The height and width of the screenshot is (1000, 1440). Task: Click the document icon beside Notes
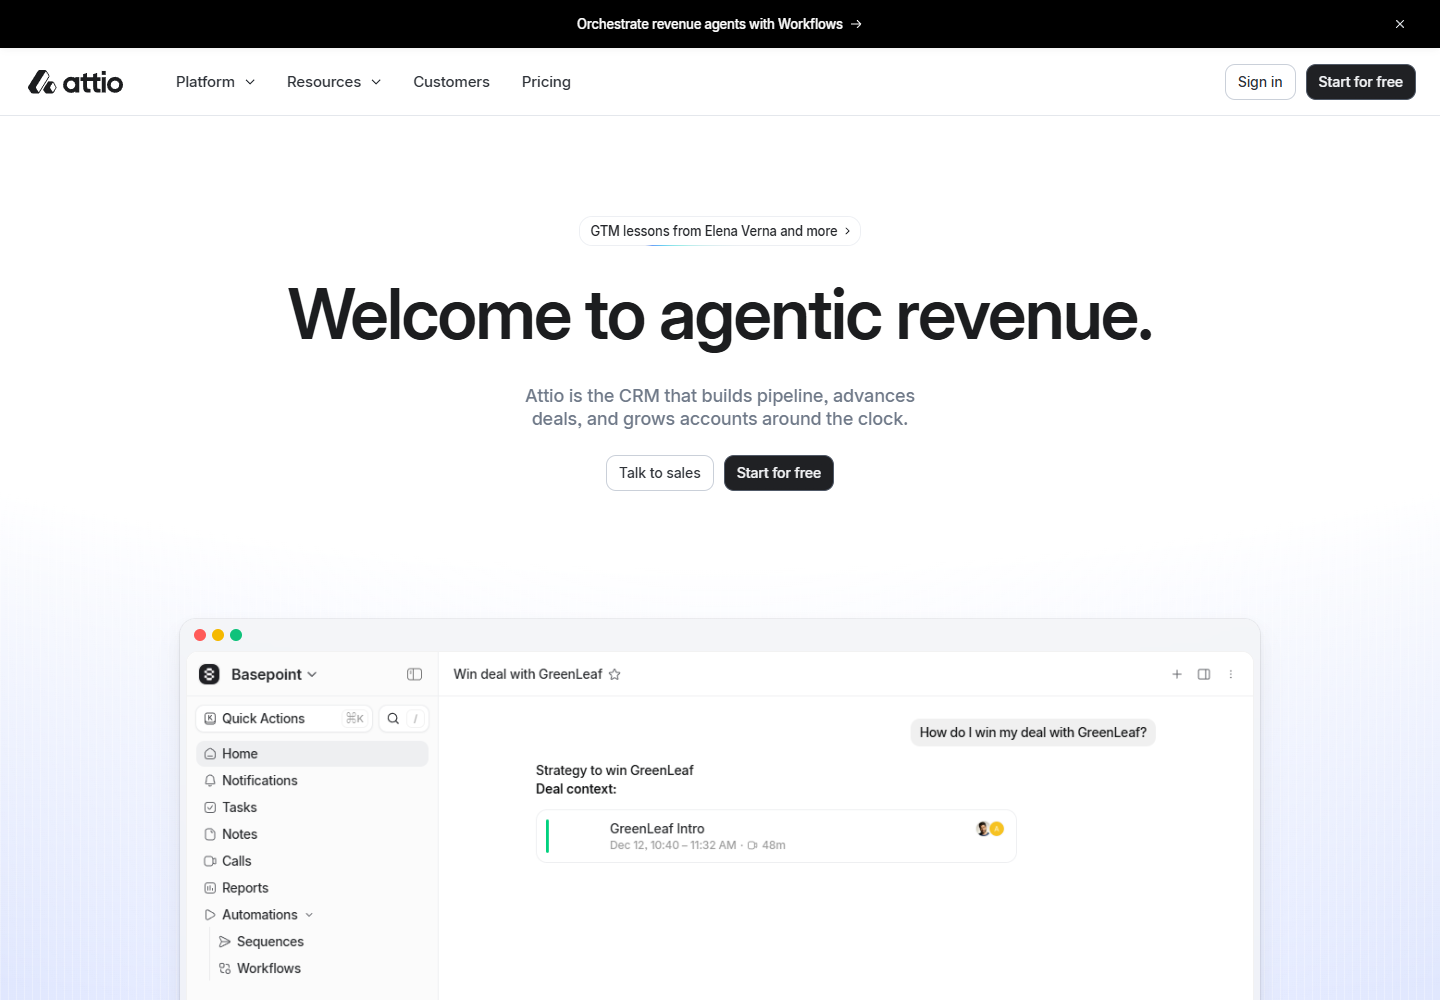click(x=210, y=835)
